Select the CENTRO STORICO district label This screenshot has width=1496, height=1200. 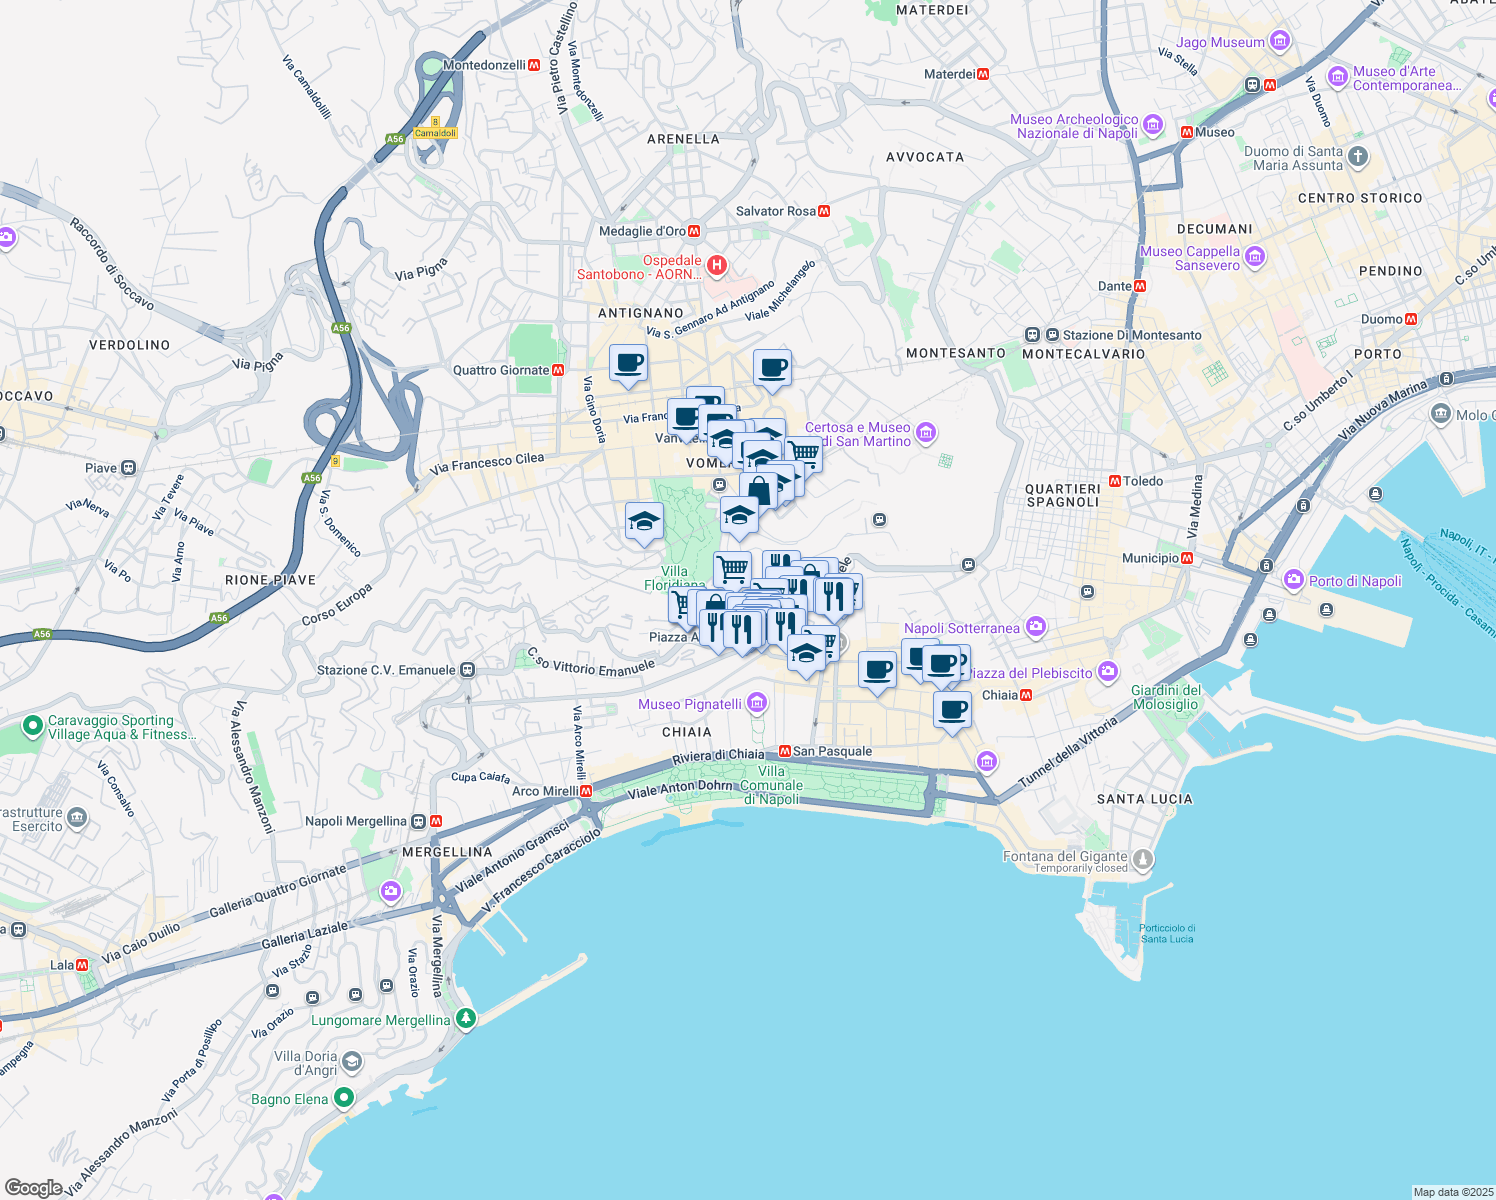click(x=1360, y=198)
